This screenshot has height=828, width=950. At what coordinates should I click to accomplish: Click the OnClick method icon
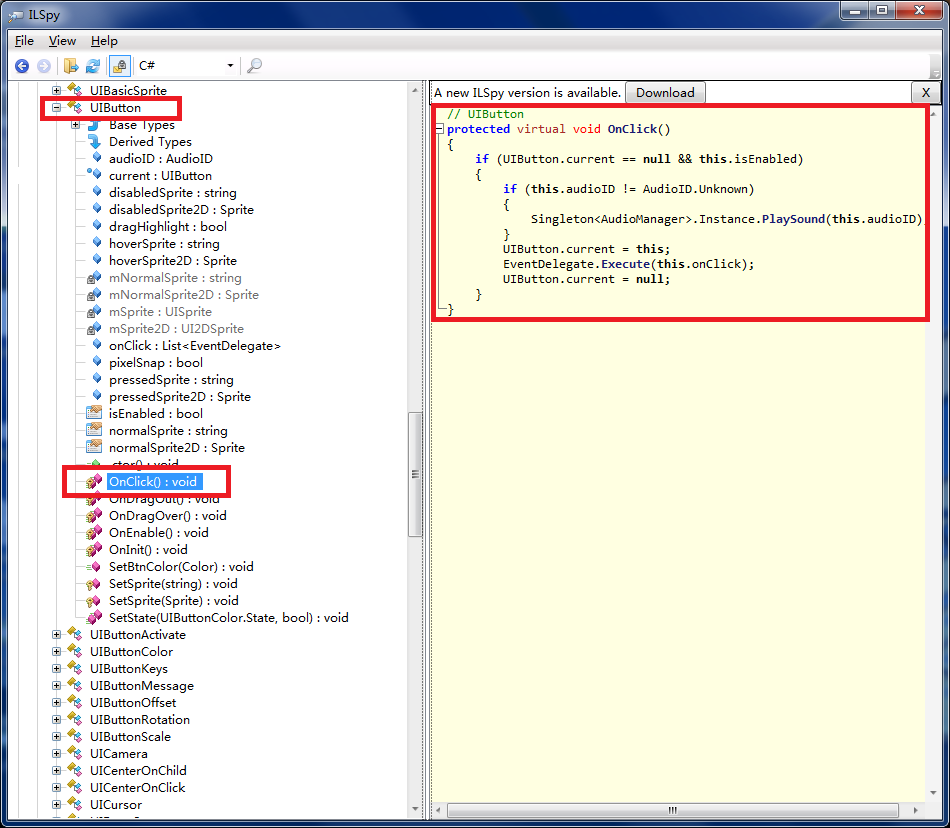94,482
